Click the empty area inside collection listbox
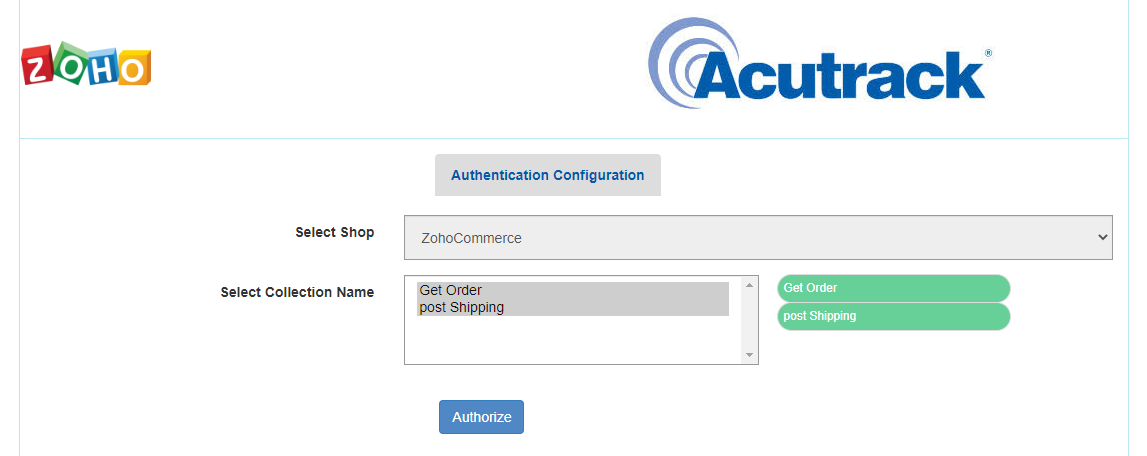 coord(573,339)
